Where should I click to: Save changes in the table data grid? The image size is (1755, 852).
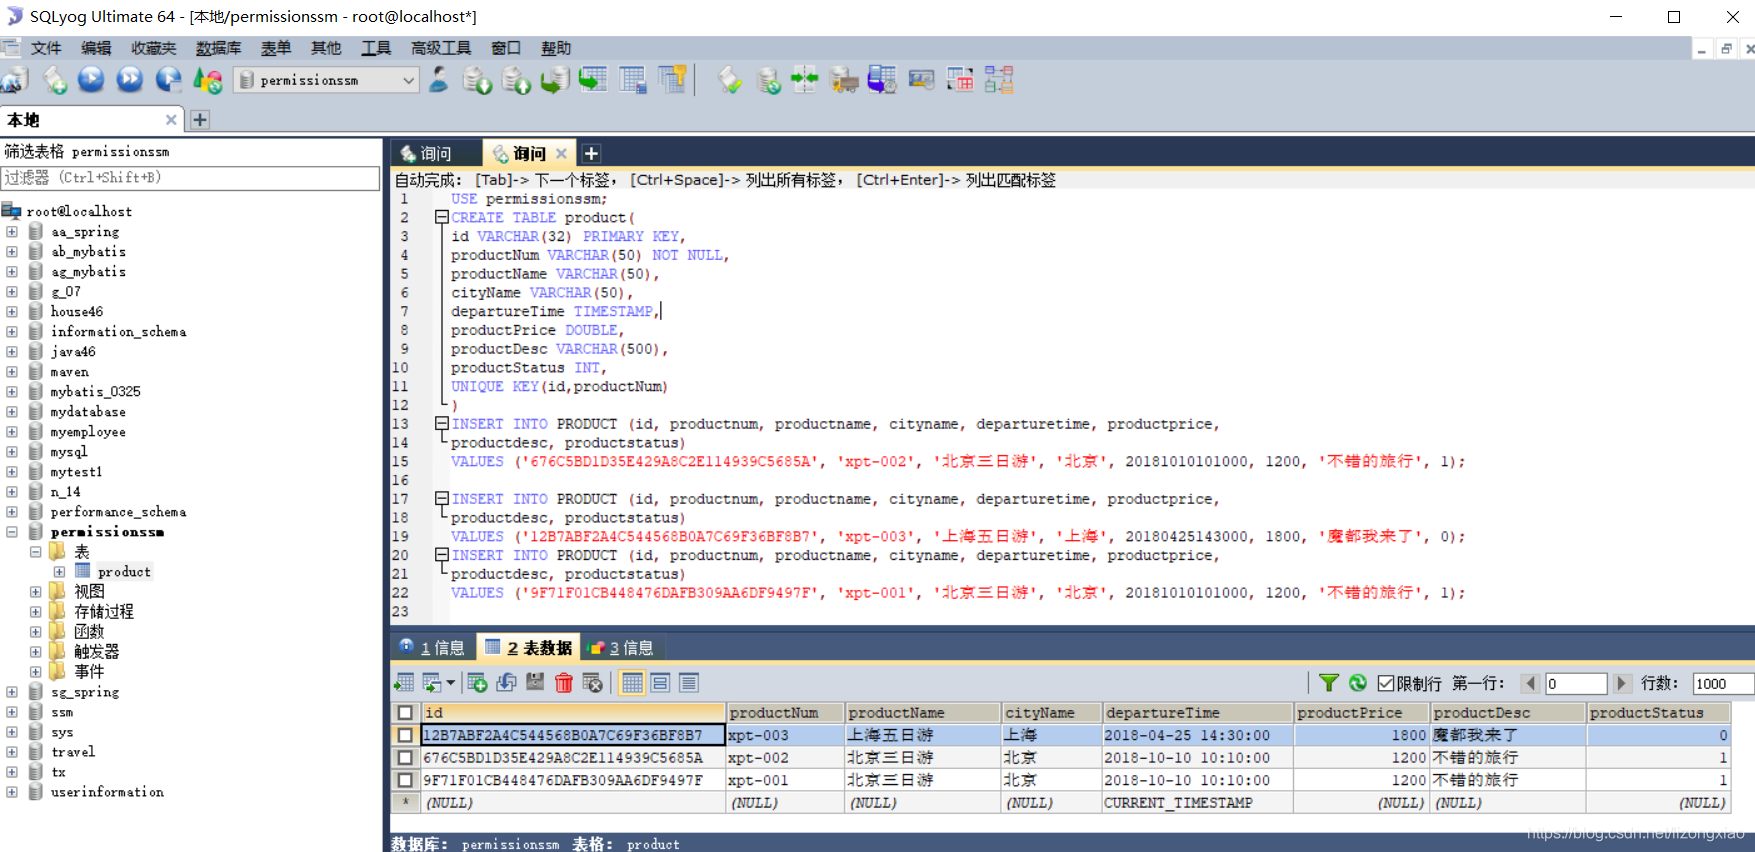(535, 683)
